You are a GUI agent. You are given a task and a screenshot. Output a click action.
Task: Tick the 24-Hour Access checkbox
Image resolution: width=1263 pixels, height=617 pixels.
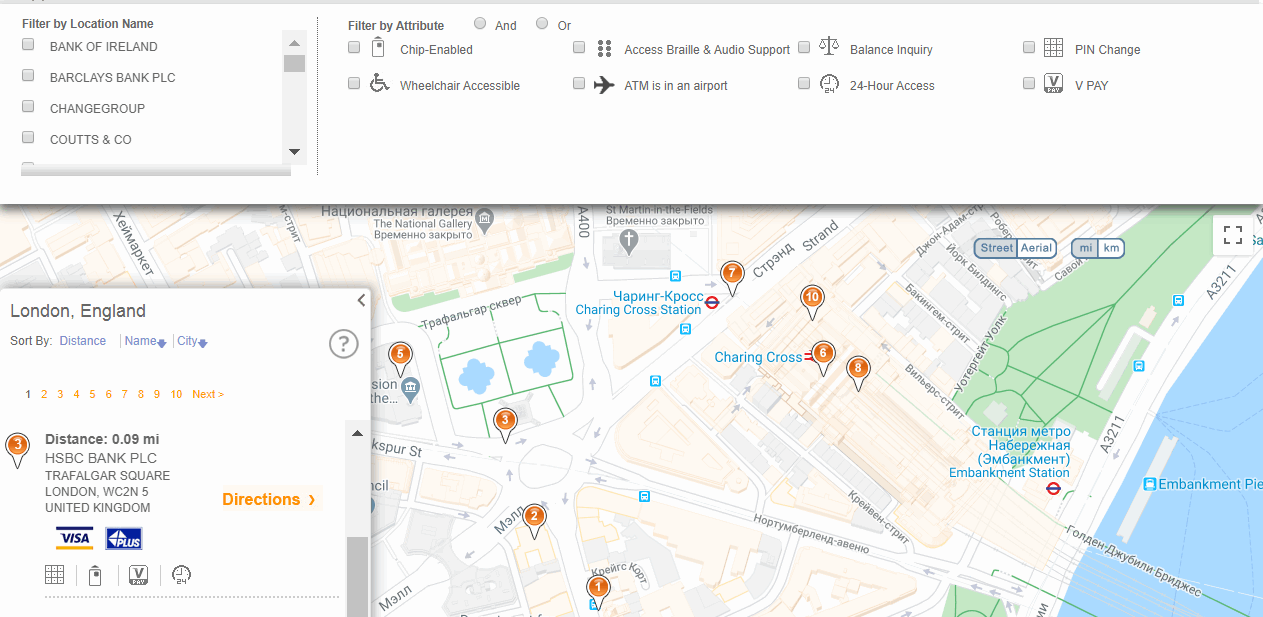click(x=804, y=84)
